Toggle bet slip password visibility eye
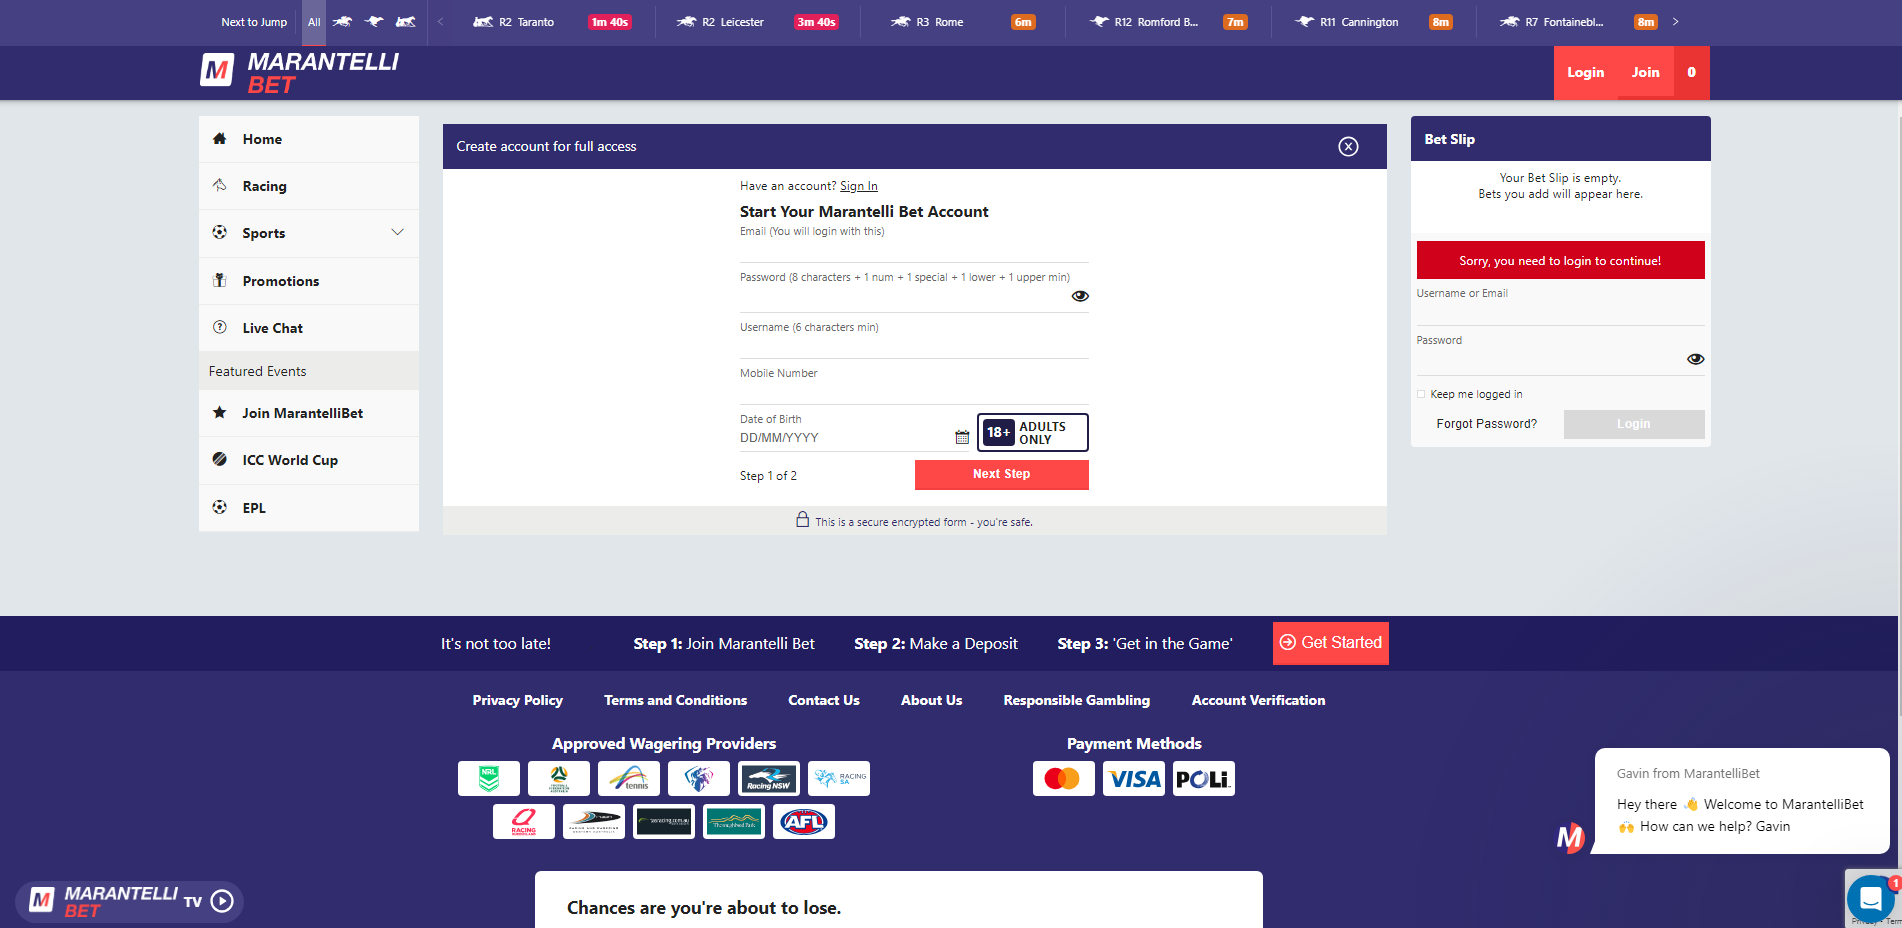 click(x=1696, y=359)
